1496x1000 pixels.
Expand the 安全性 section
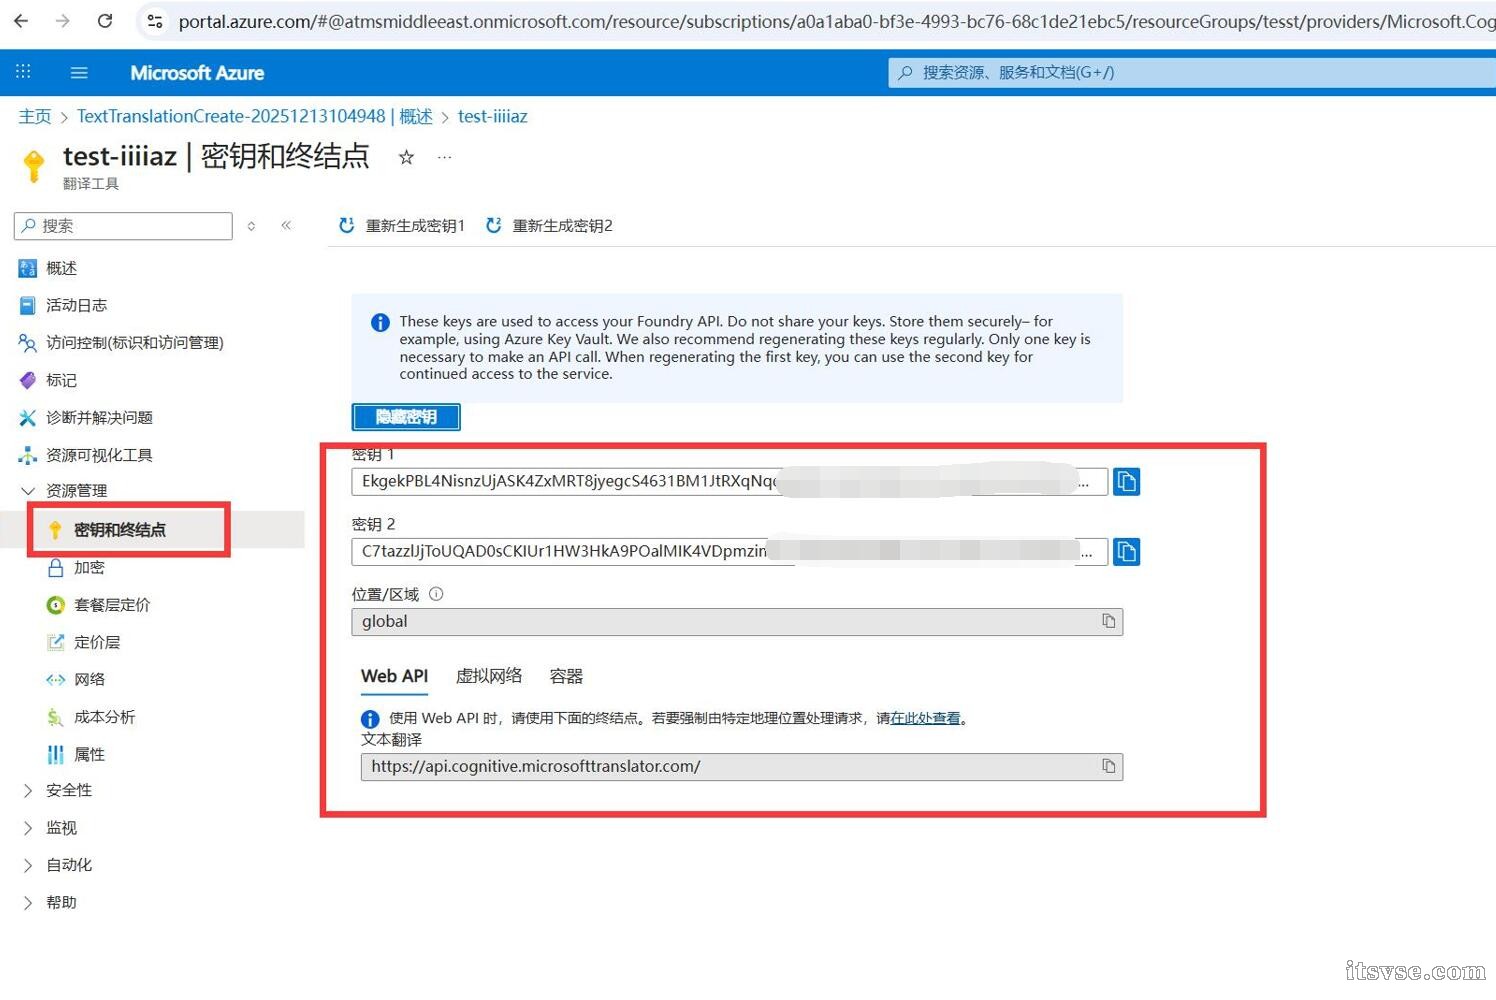click(x=68, y=790)
